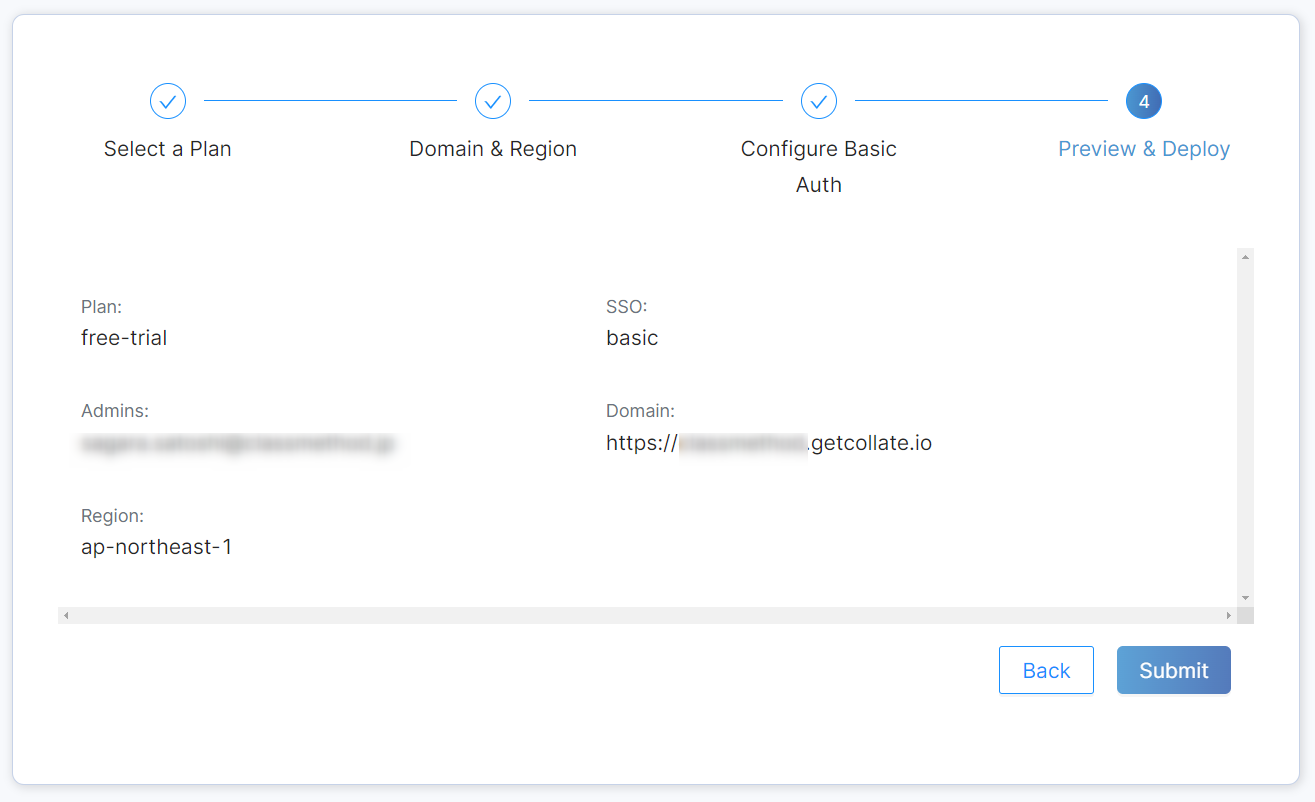Click the free-trial plan value
1315x802 pixels.
pyautogui.click(x=124, y=338)
